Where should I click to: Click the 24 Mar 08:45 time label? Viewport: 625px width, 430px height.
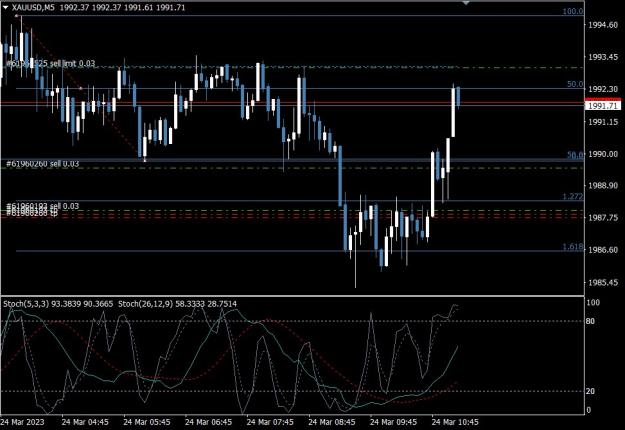332,422
